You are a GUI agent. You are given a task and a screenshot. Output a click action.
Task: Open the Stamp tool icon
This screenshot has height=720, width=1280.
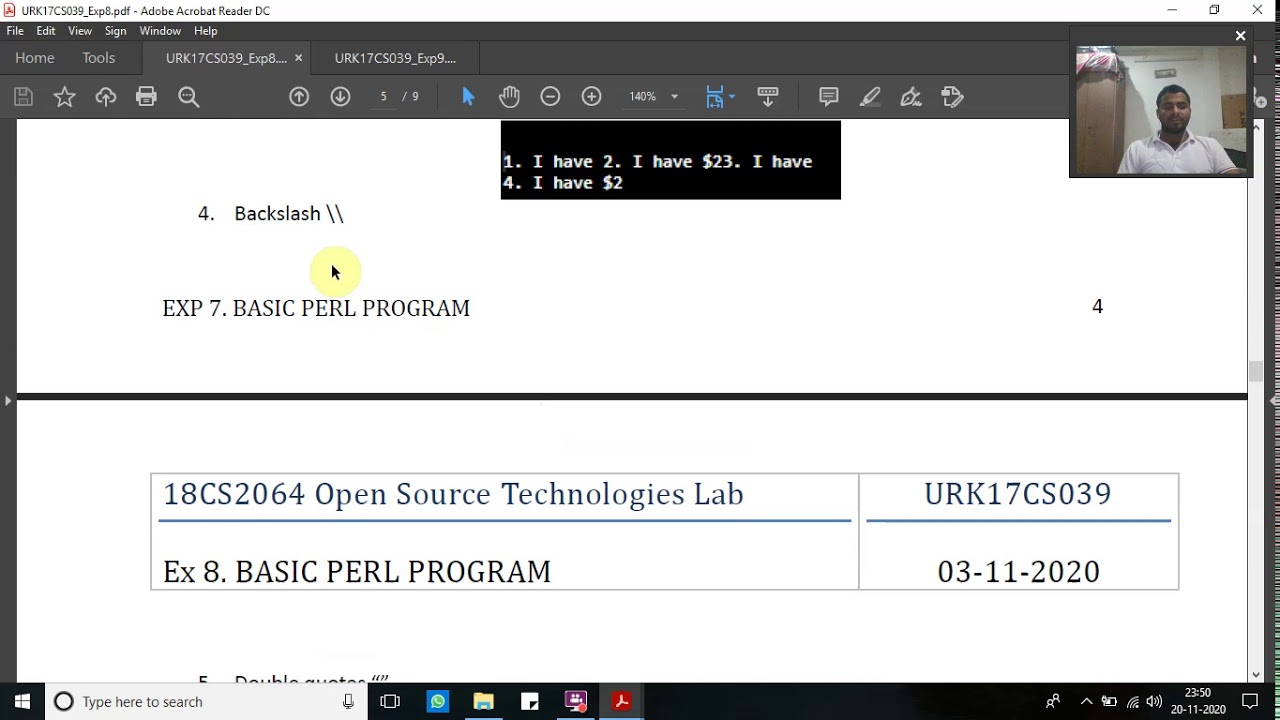[x=953, y=97]
